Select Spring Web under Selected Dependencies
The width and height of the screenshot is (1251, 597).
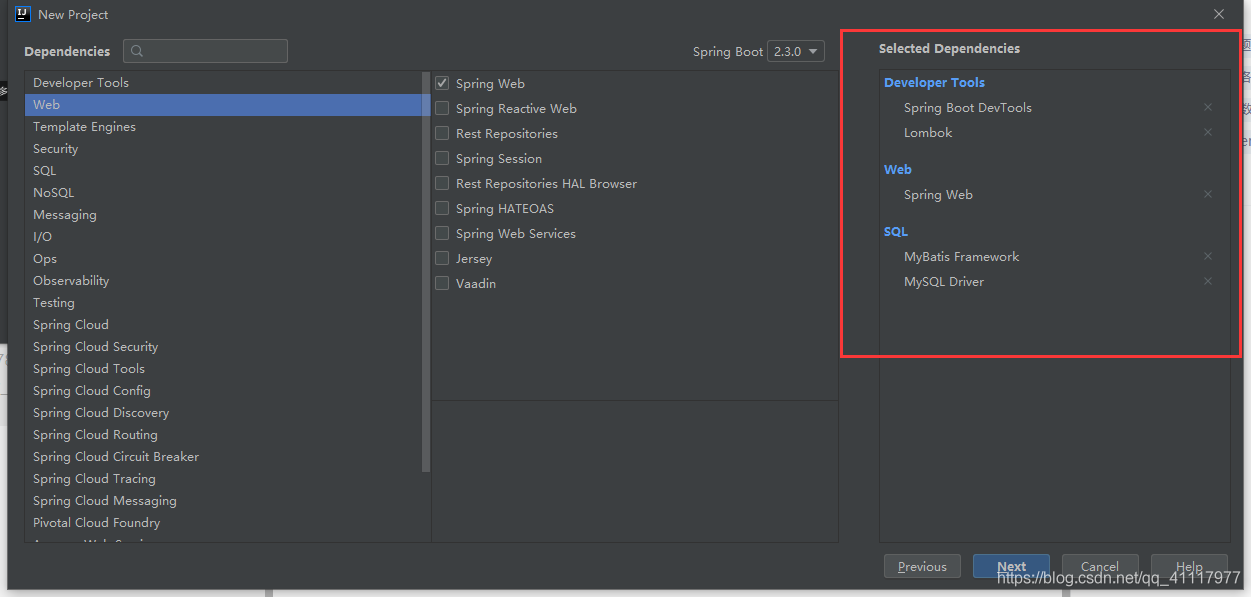(938, 194)
